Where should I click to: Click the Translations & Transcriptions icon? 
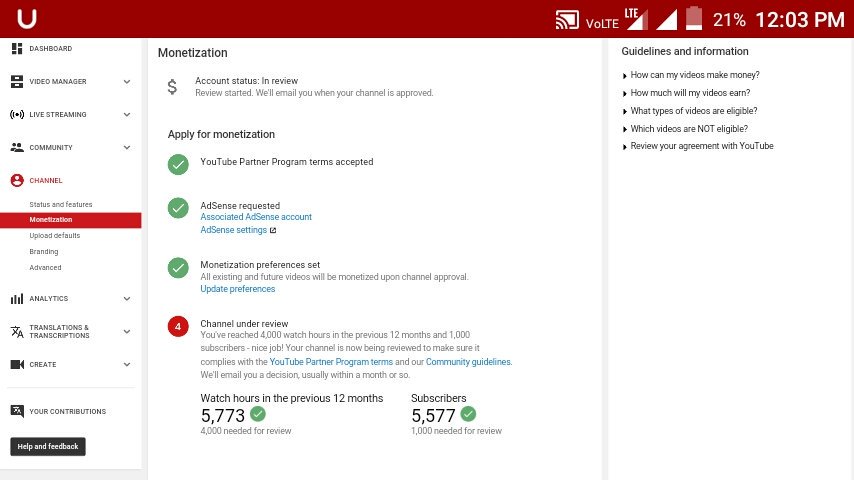click(x=17, y=331)
